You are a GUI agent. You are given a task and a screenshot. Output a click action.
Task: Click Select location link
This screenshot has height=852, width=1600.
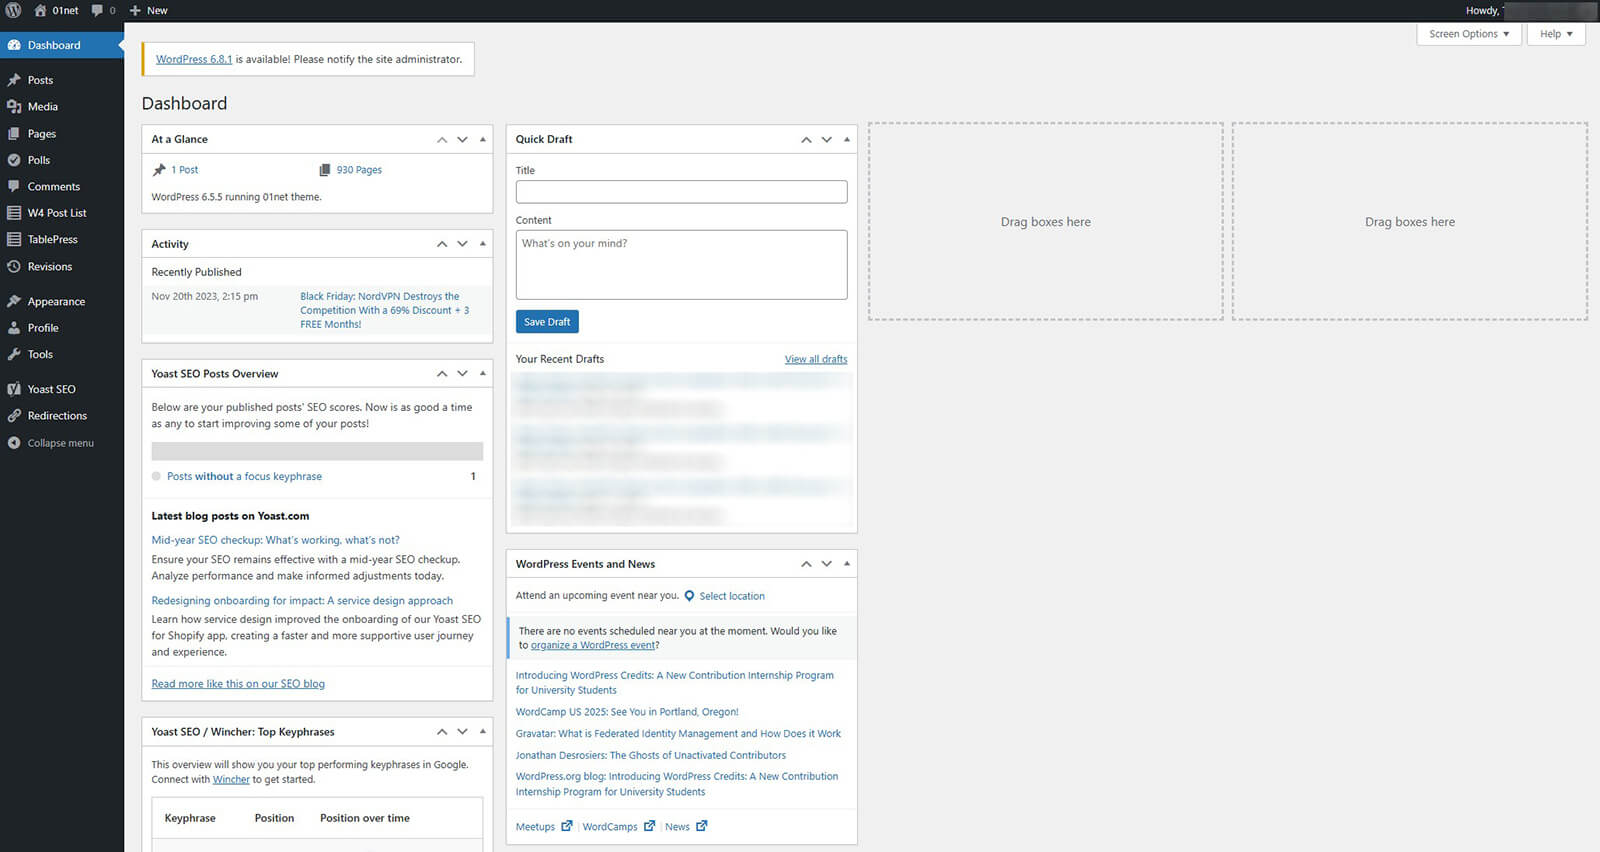(x=732, y=596)
